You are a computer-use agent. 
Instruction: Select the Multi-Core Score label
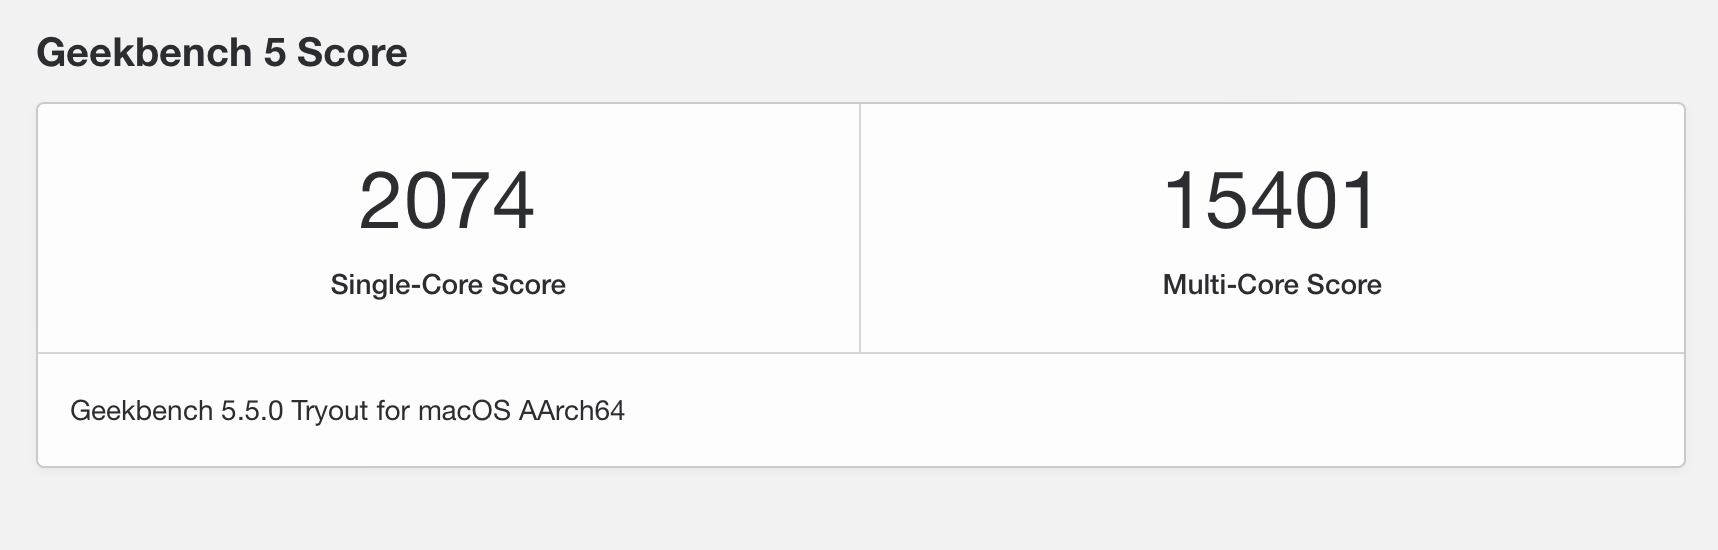(x=1272, y=285)
